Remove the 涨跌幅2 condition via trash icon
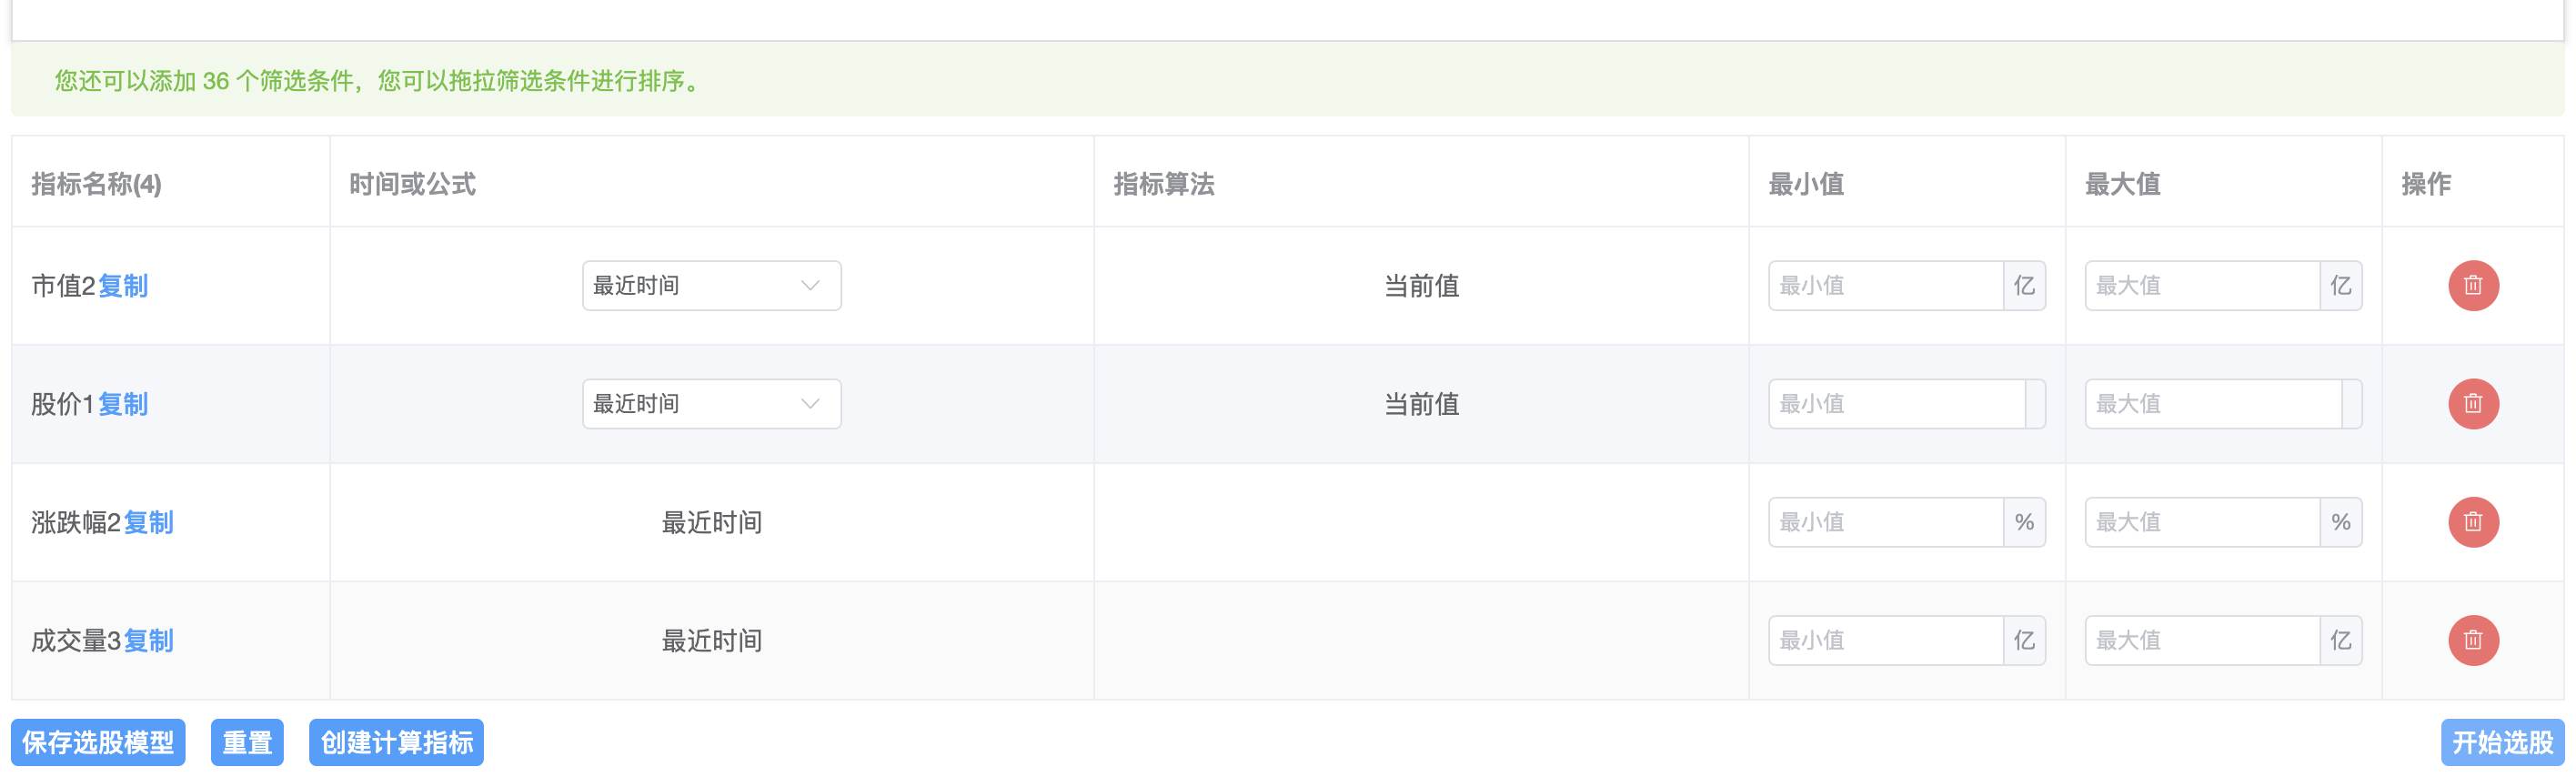This screenshot has height=777, width=2576. [x=2473, y=522]
